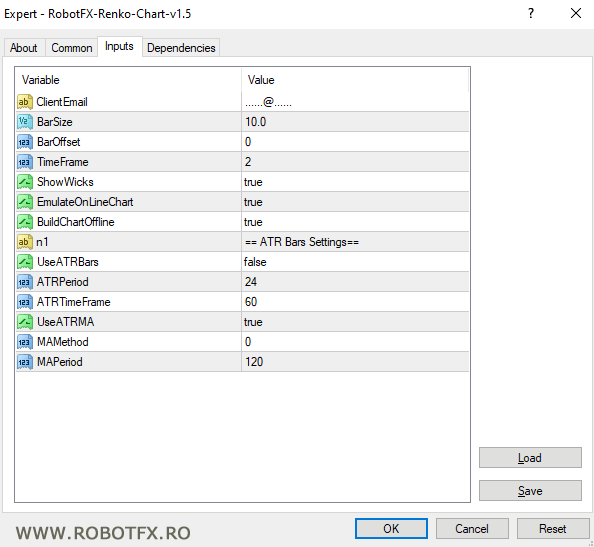The height and width of the screenshot is (547, 594).
Task: Click the MAPeriod integer type icon
Action: 25,362
